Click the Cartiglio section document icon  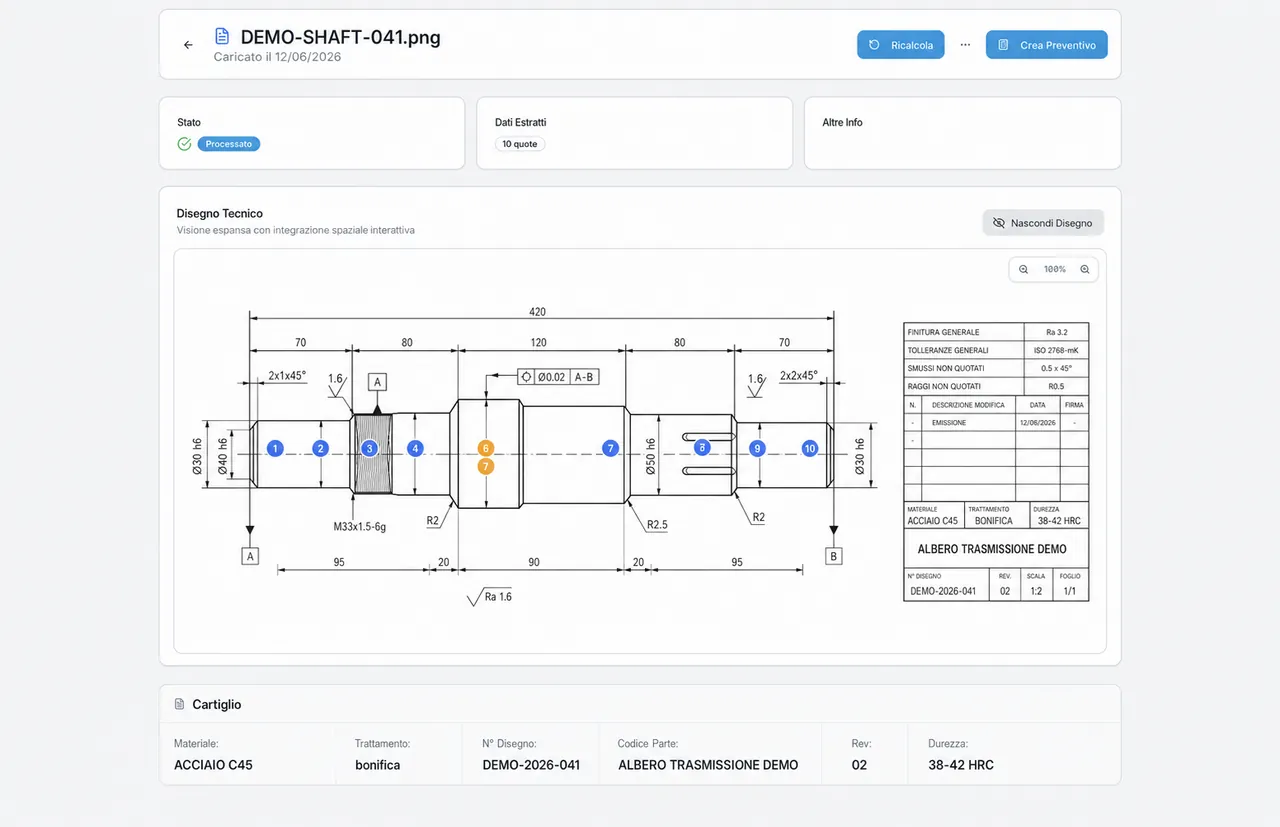179,704
